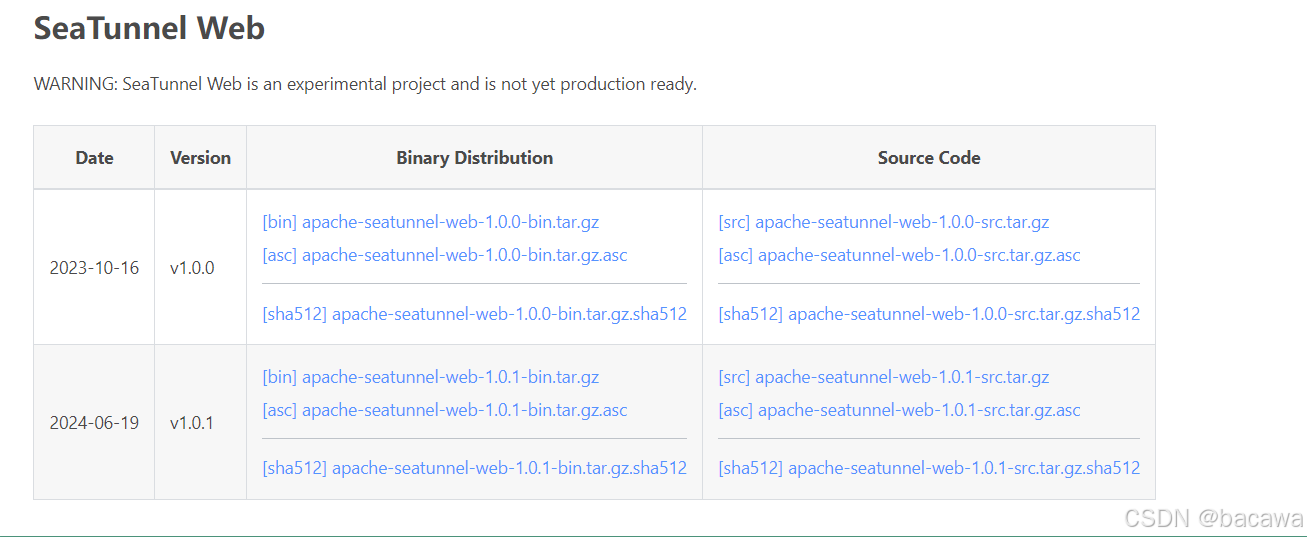The height and width of the screenshot is (540, 1307).
Task: Open the 1.0.1 bin.tar.gz.asc signature link
Action: click(x=445, y=410)
